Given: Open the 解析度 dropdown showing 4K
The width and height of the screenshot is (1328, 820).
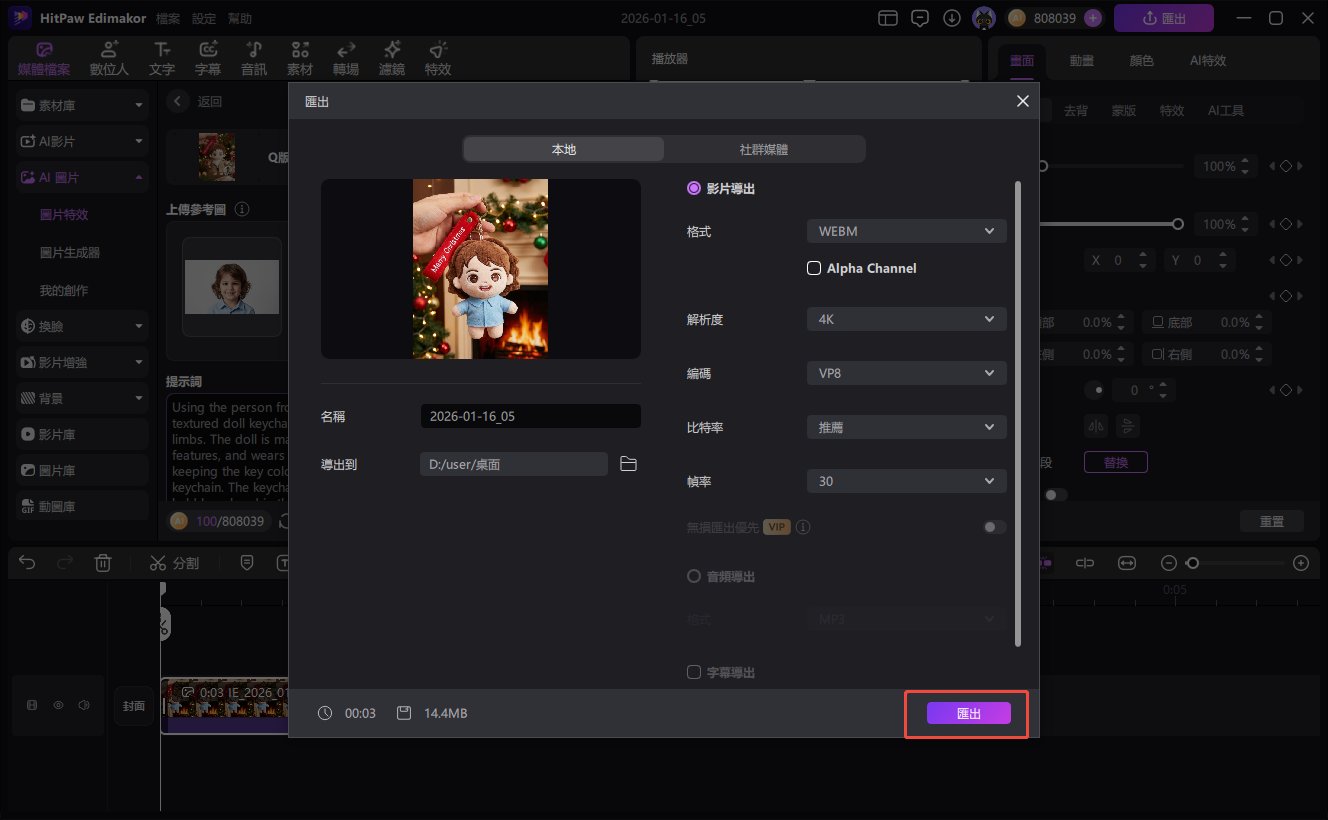Looking at the screenshot, I should 905,318.
